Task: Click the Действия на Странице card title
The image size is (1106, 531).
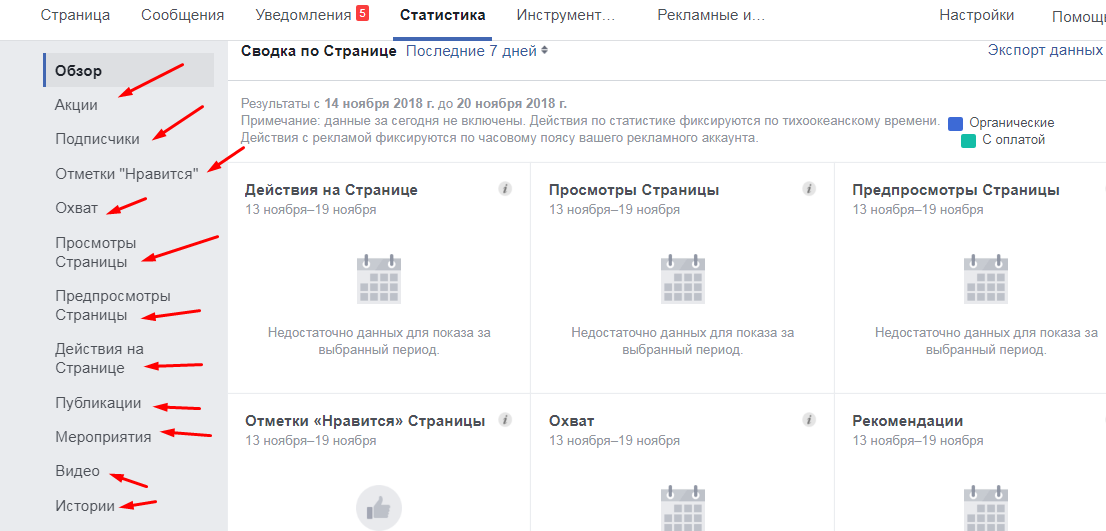Action: pyautogui.click(x=331, y=190)
